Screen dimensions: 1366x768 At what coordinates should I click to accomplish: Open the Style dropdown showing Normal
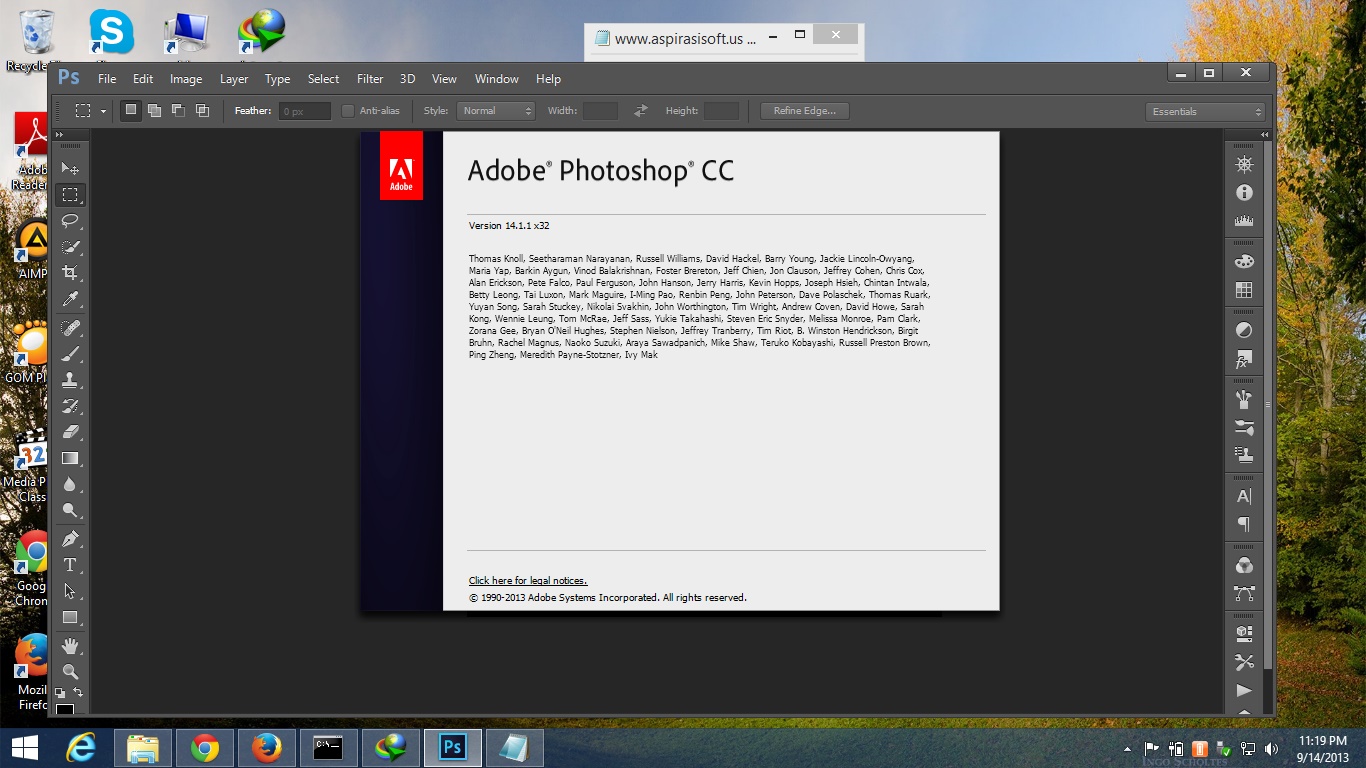[496, 111]
